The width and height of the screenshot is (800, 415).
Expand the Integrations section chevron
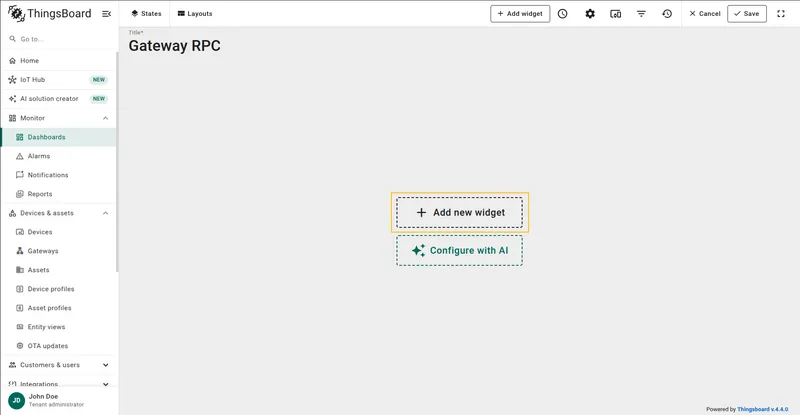[x=106, y=384]
